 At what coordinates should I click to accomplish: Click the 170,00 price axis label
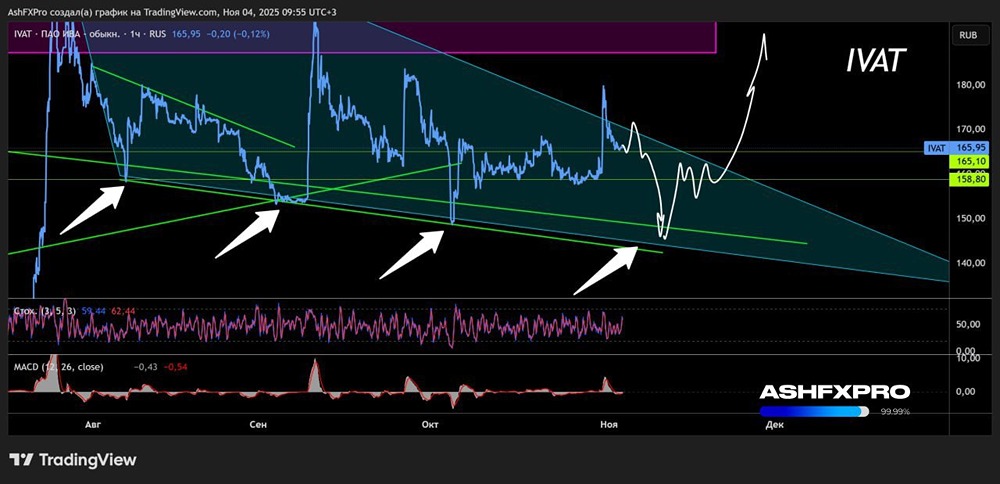coord(969,129)
